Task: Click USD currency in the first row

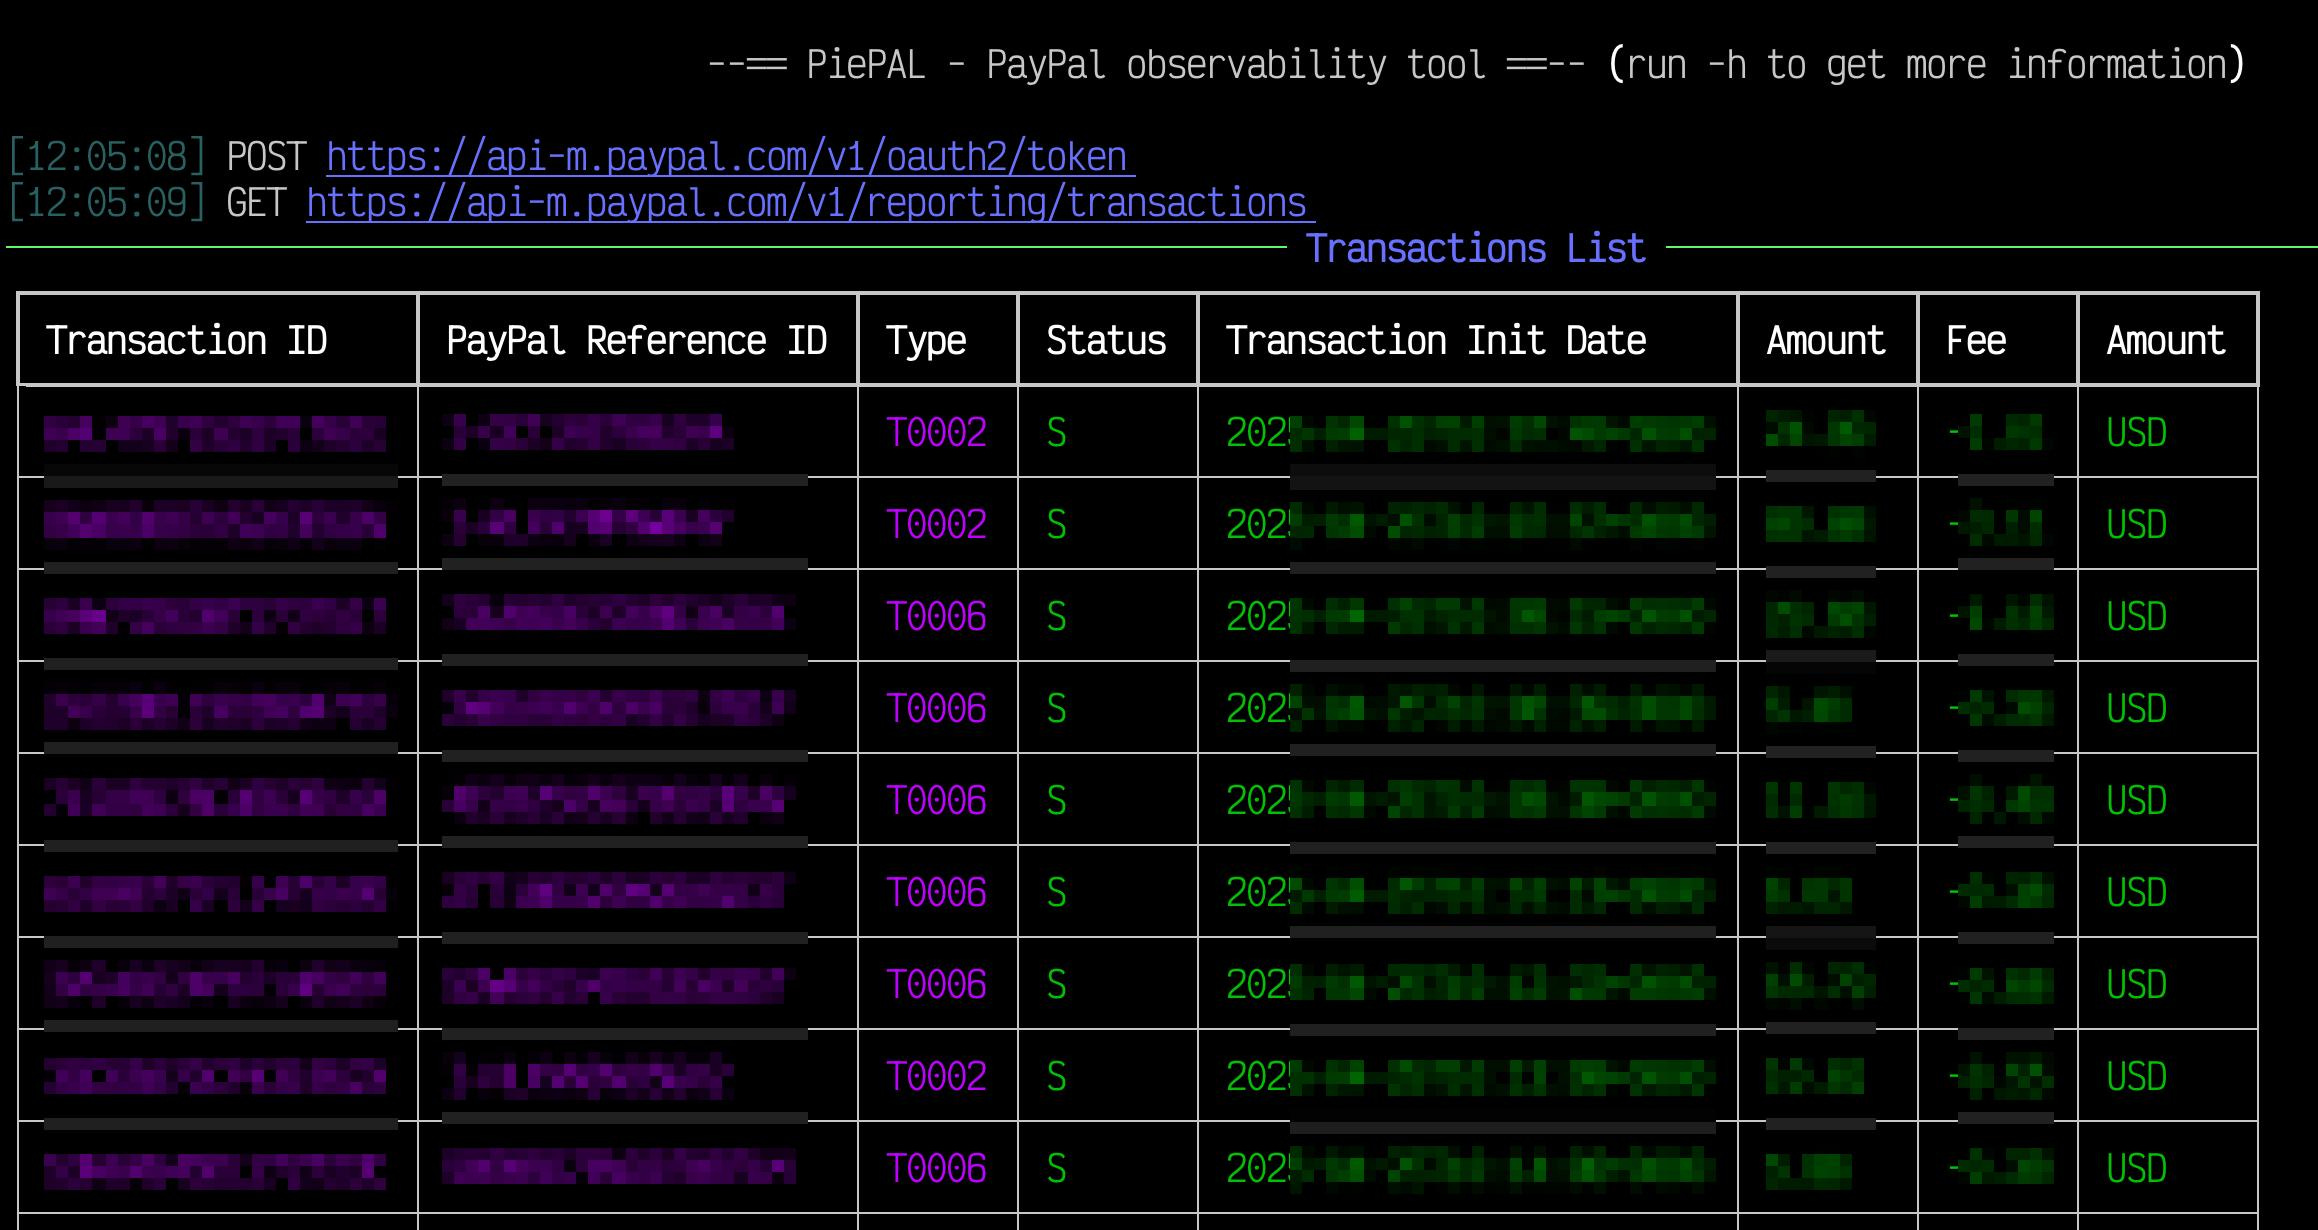Action: click(x=2136, y=433)
